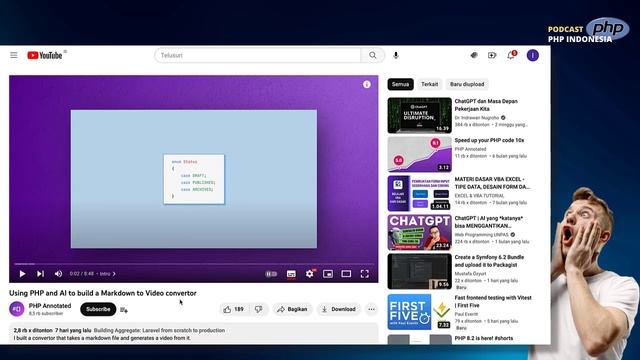Viewport: 640px width, 360px height.
Task: Open the notifications bell
Action: tap(511, 55)
